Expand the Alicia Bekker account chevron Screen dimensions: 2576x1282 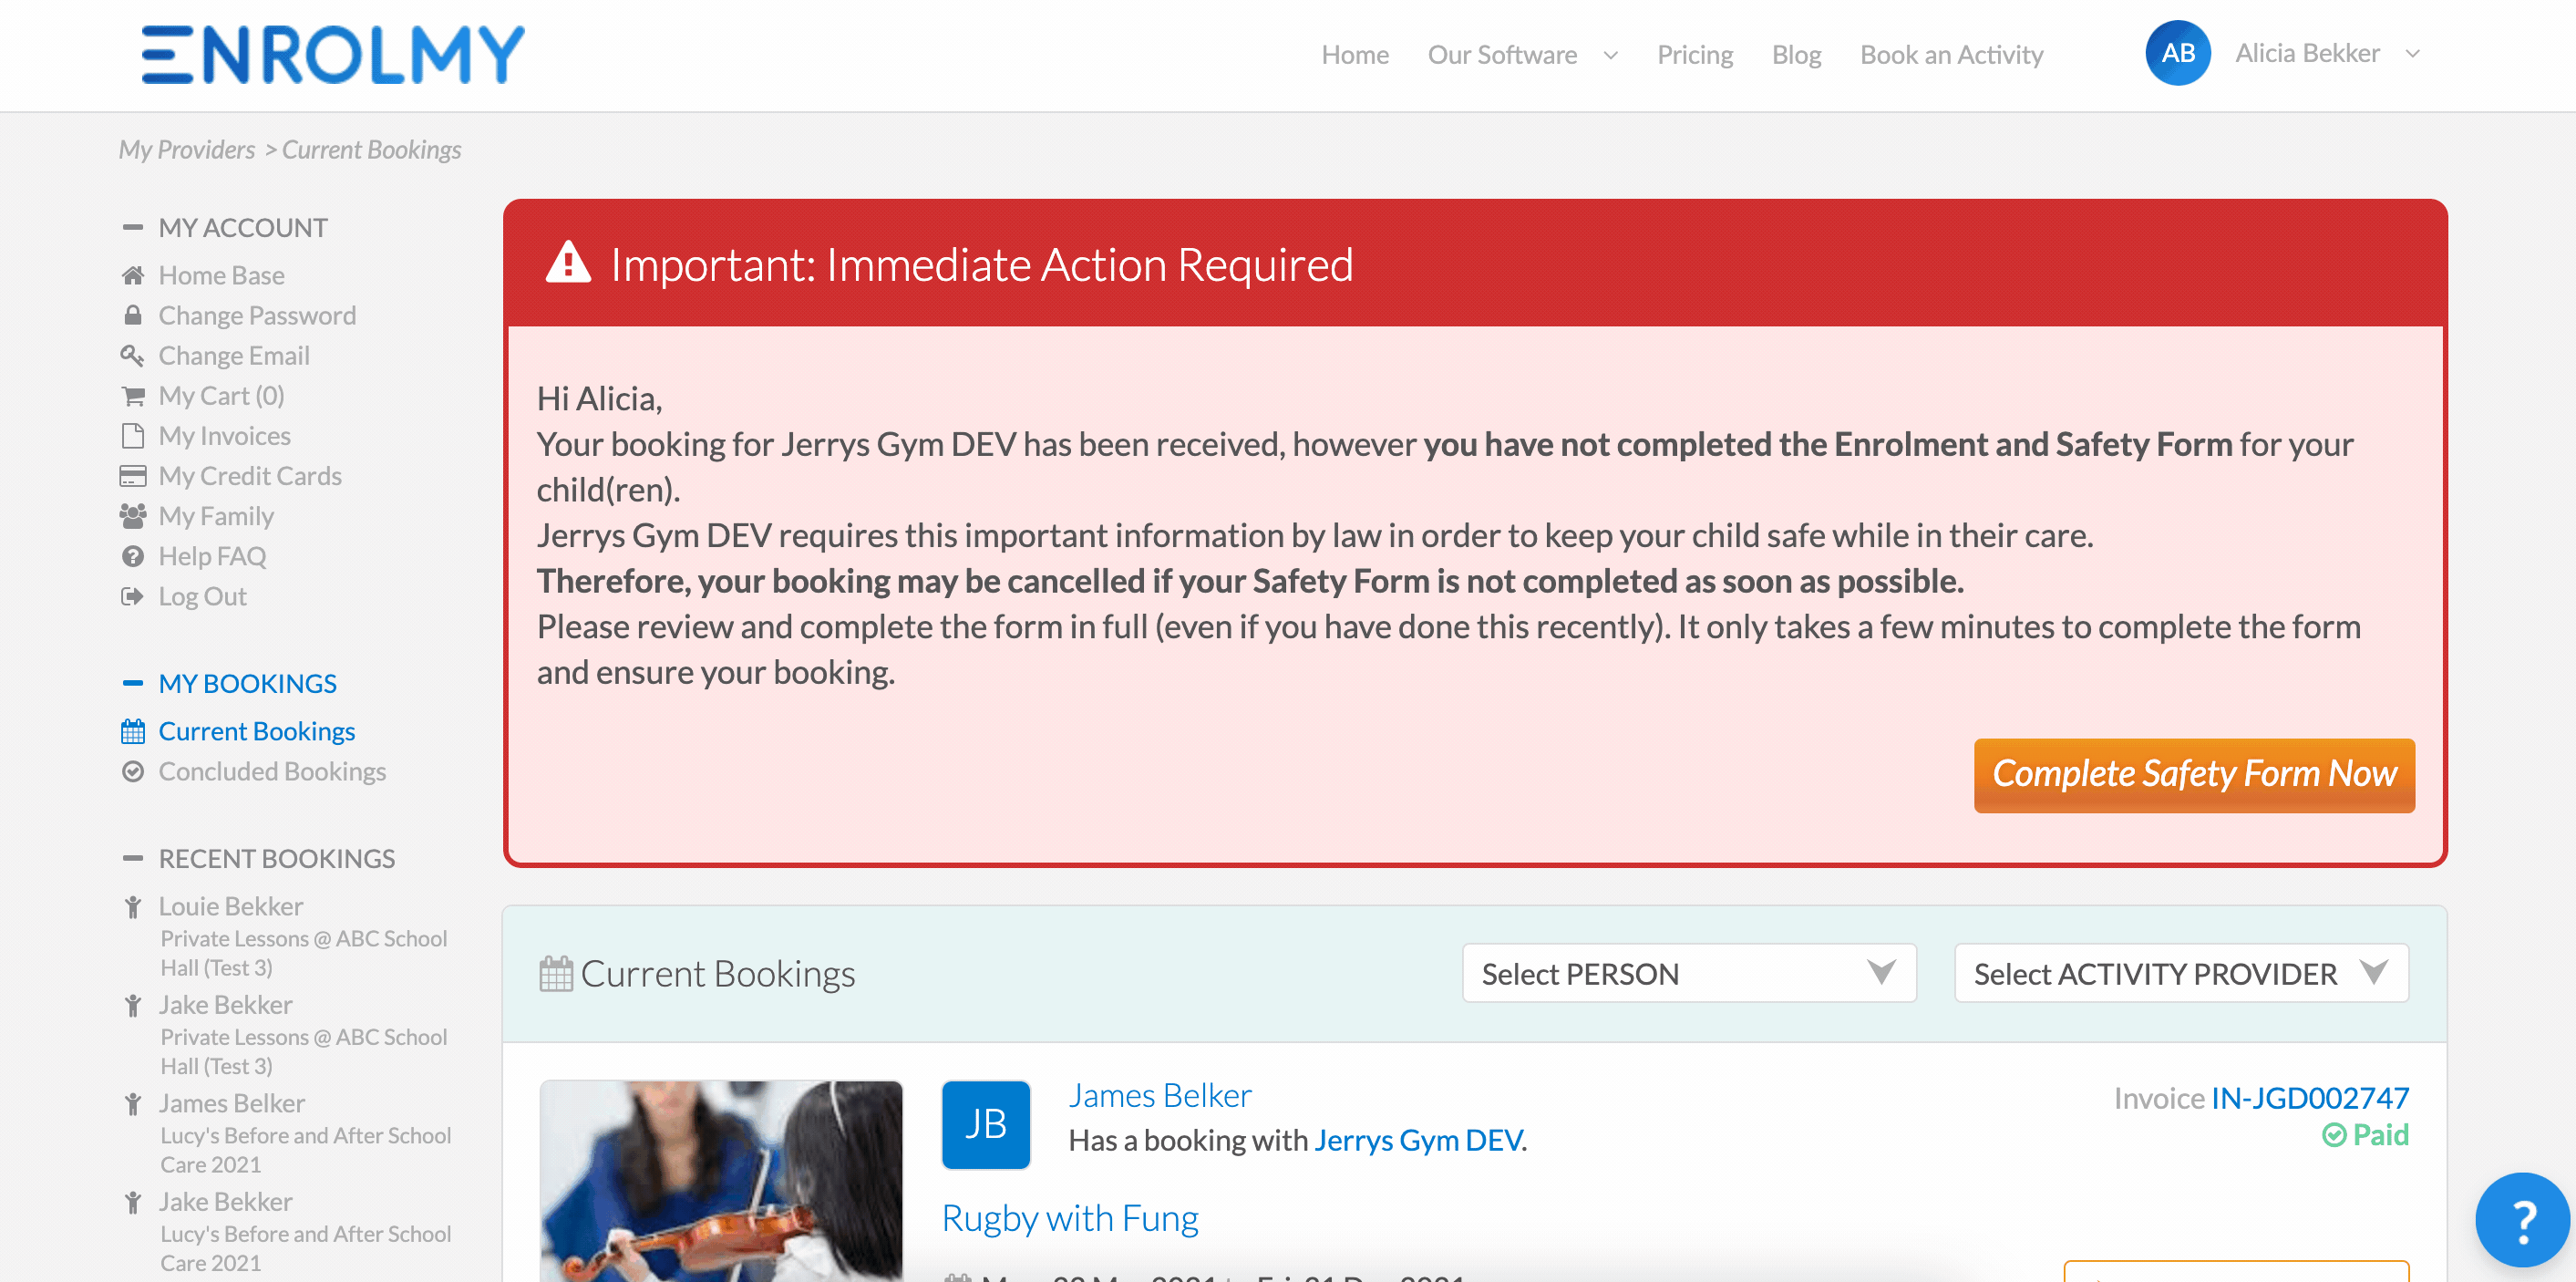pos(2412,53)
